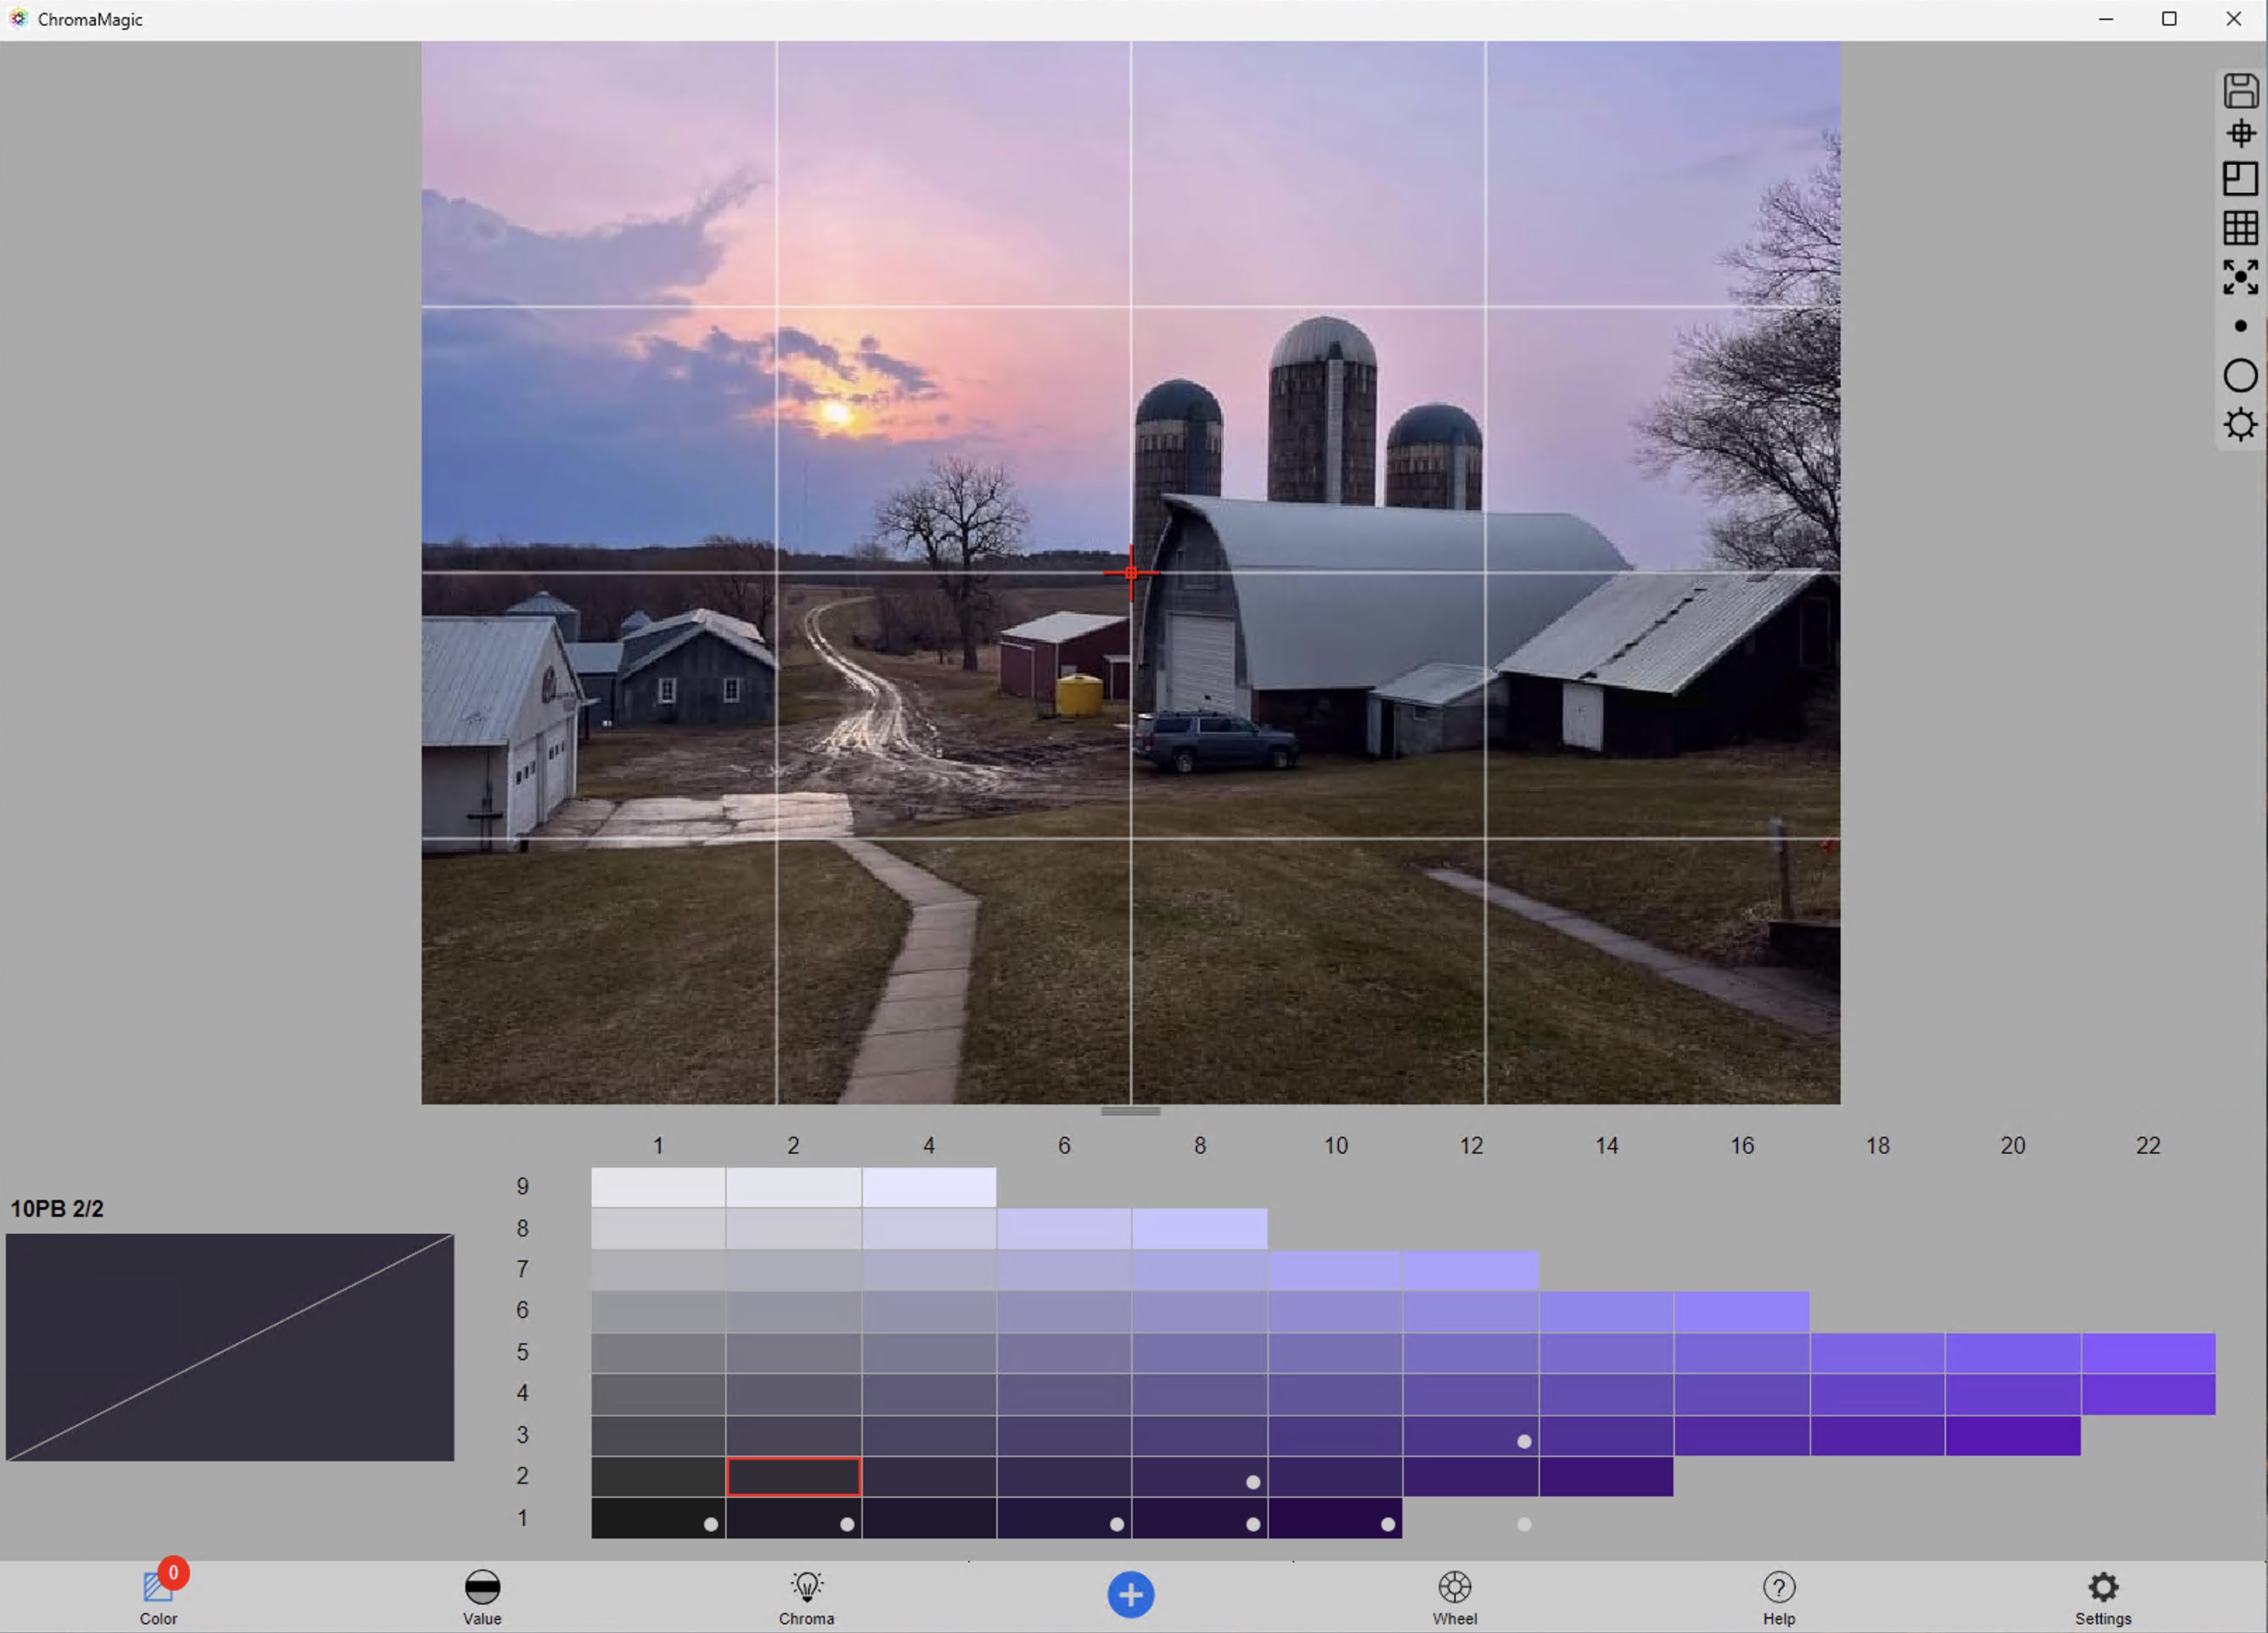Click the red crosshair marker on the photo

(x=1131, y=573)
